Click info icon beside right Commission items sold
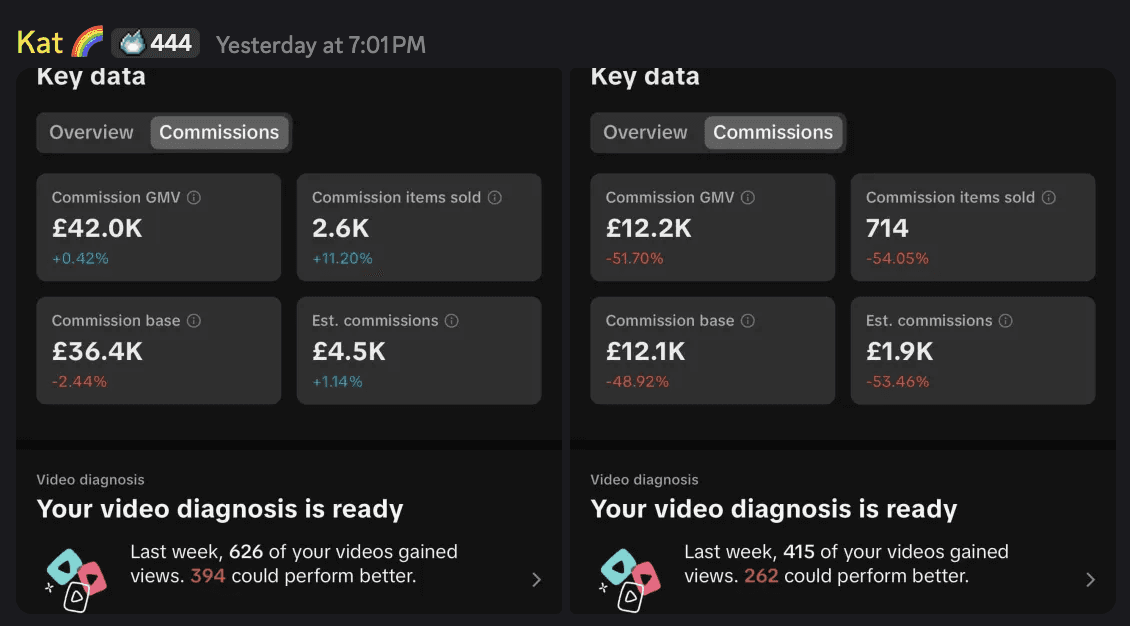The image size is (1130, 626). (x=1049, y=197)
